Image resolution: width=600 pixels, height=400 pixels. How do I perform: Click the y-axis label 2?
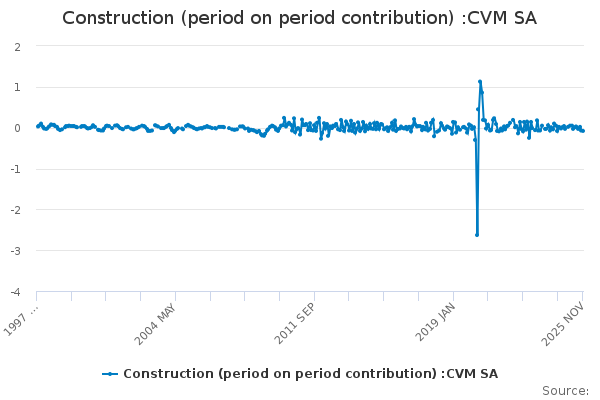point(18,46)
